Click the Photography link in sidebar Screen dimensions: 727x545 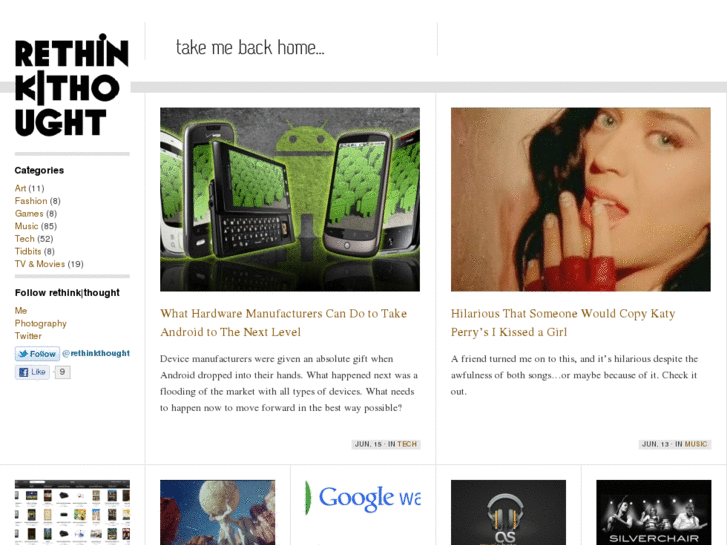click(40, 323)
